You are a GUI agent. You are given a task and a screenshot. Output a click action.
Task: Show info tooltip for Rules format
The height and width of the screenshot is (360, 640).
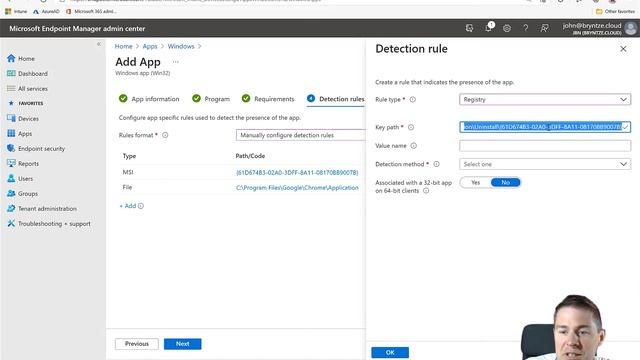coord(165,135)
